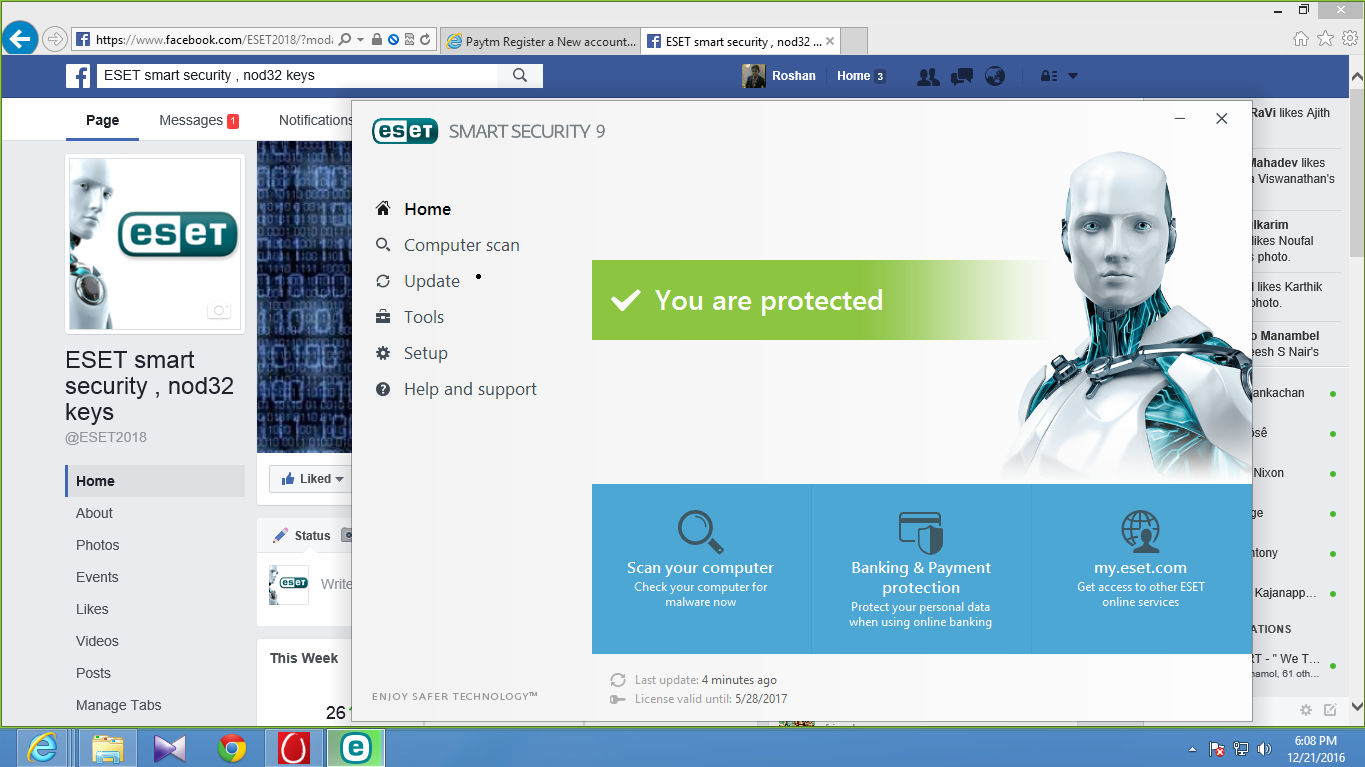Open Facebook friend requests icon
The width and height of the screenshot is (1365, 767).
point(928,76)
